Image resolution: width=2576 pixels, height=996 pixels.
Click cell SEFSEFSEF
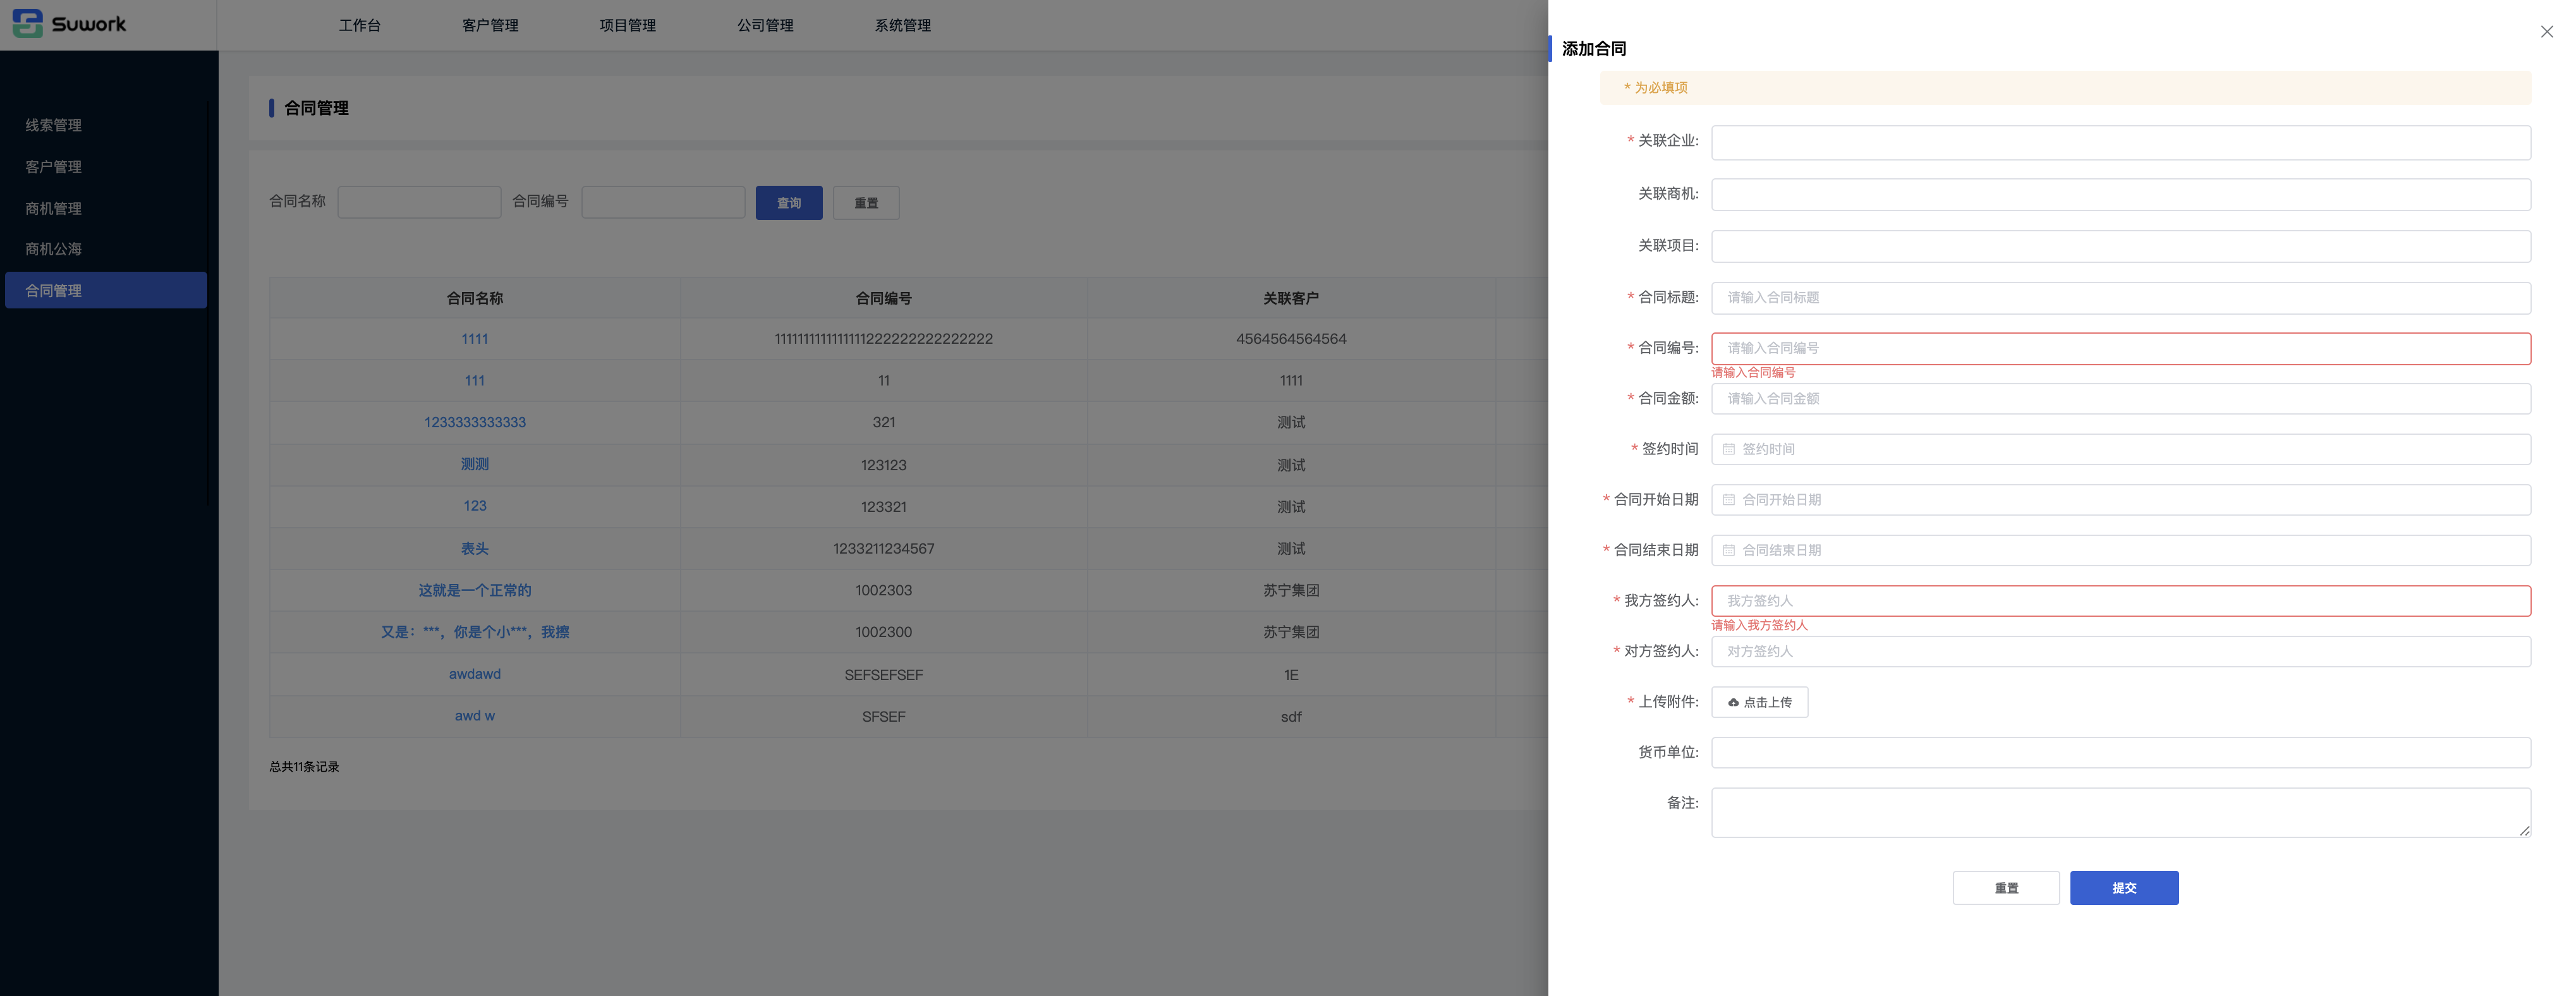point(884,675)
